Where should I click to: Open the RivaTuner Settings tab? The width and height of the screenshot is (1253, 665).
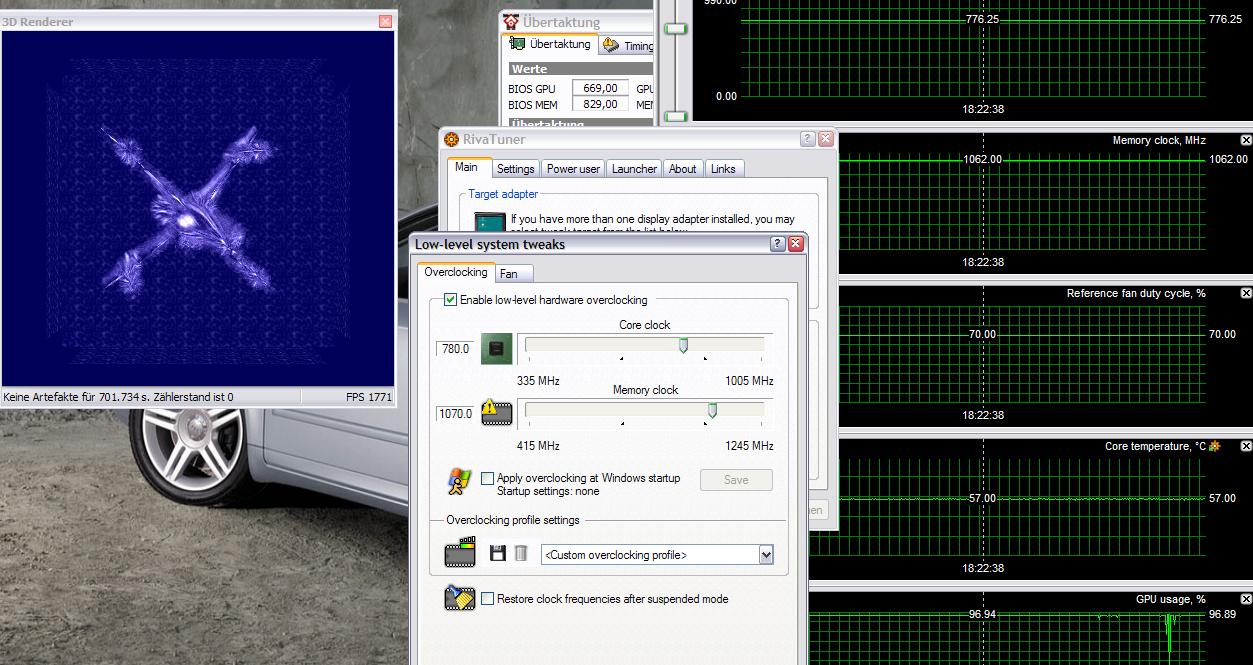click(516, 169)
